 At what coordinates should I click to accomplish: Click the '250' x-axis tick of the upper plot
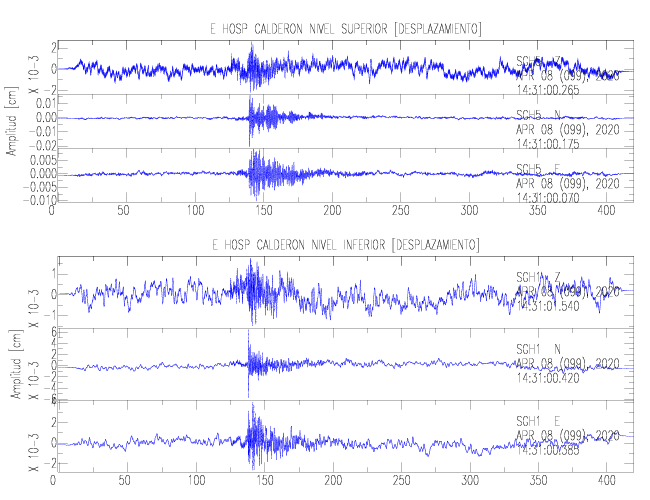pyautogui.click(x=400, y=211)
